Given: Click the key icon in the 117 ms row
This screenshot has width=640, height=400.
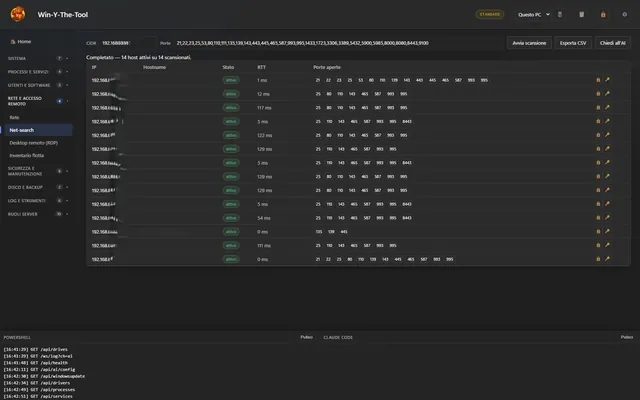Looking at the screenshot, I should (x=607, y=108).
